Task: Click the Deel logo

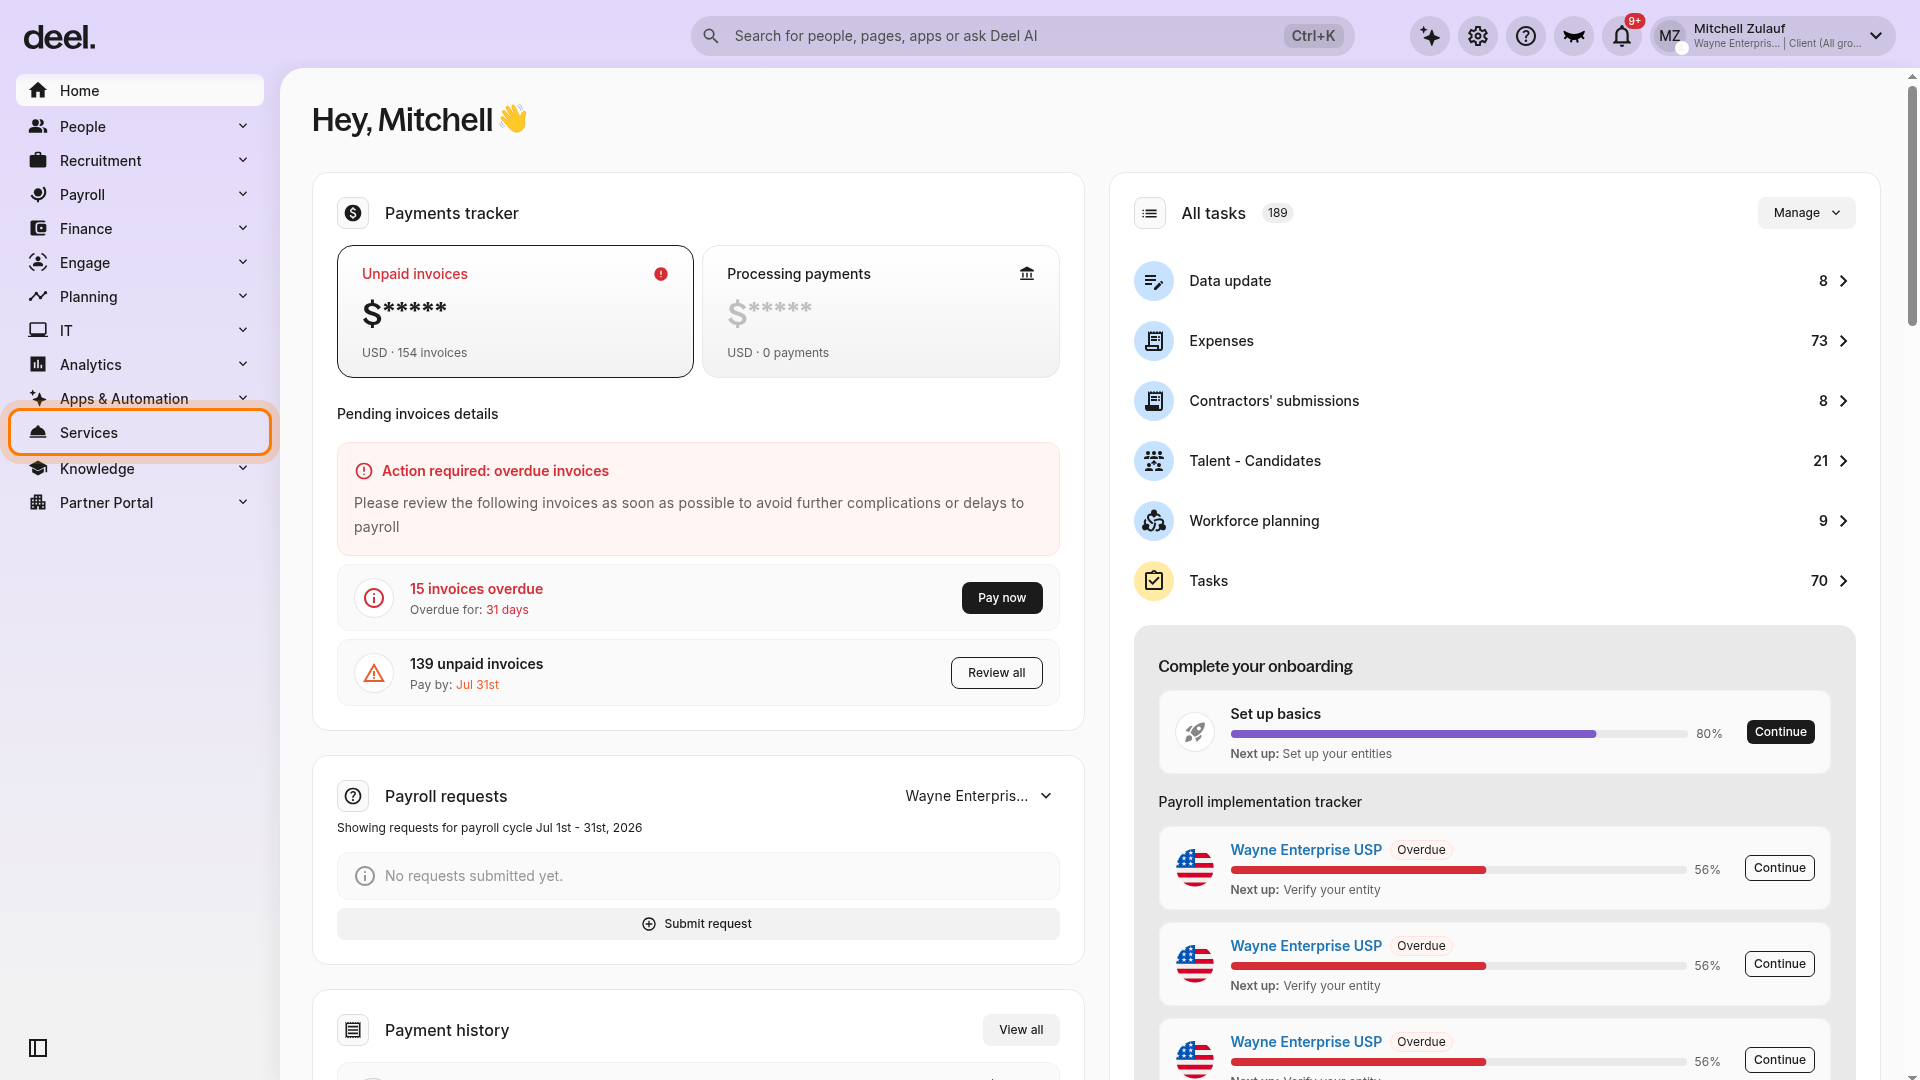Action: (59, 37)
